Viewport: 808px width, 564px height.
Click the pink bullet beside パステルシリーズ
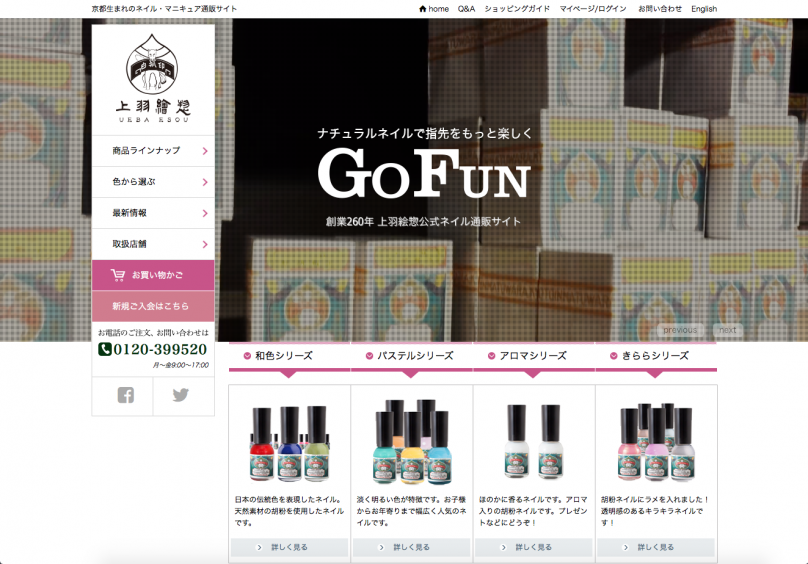click(x=369, y=356)
